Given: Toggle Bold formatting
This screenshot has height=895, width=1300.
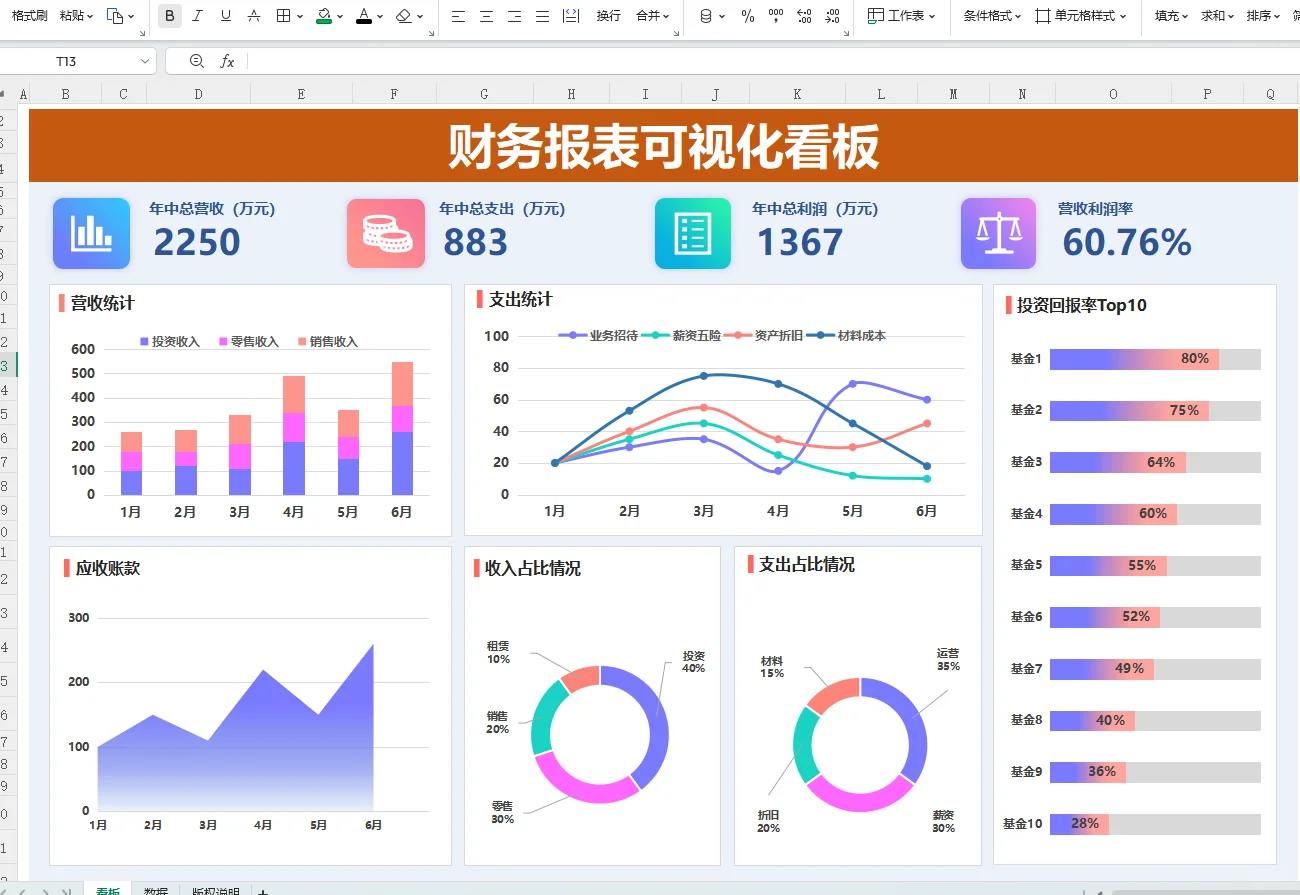Looking at the screenshot, I should click(x=169, y=16).
